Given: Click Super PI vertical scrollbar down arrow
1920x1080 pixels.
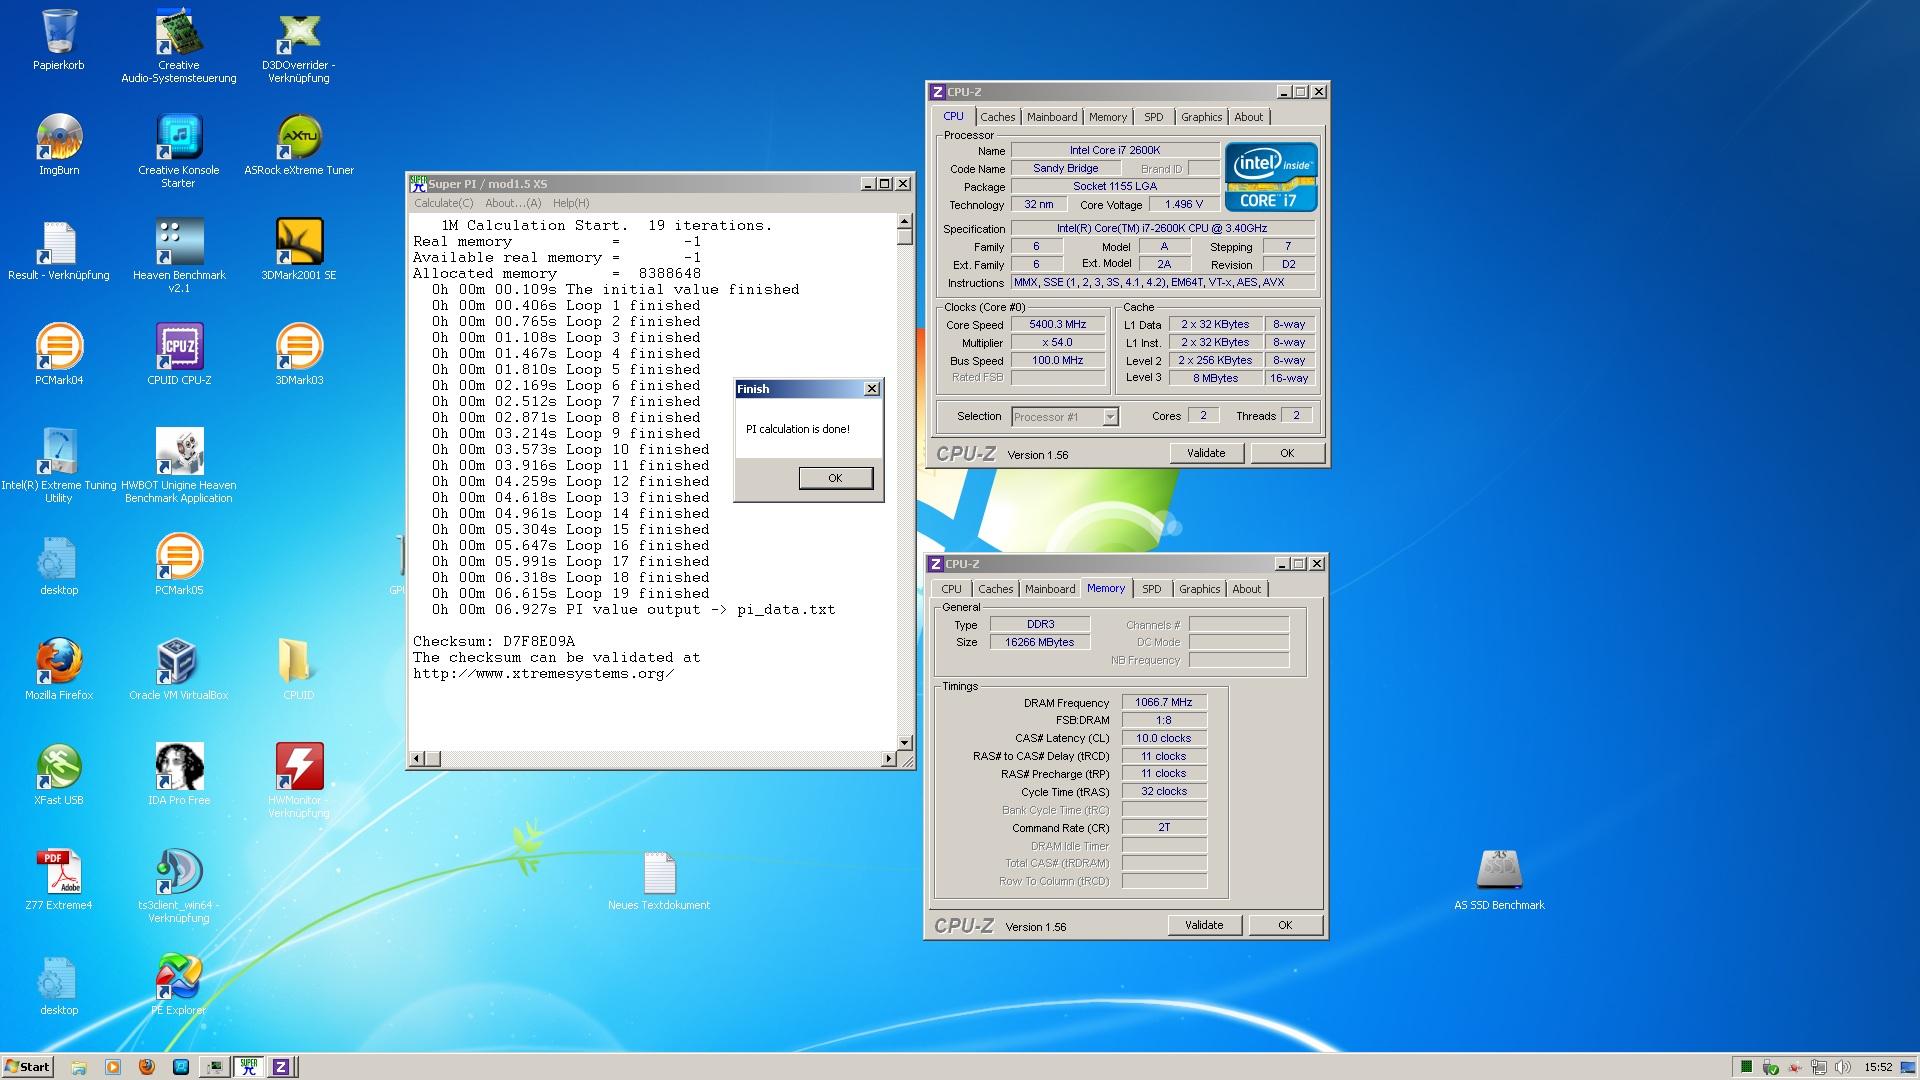Looking at the screenshot, I should coord(904,742).
